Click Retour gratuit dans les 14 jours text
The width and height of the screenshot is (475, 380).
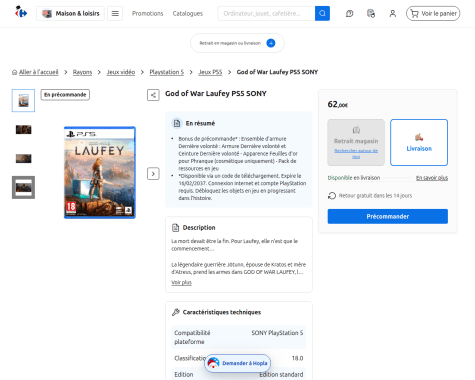(x=375, y=196)
